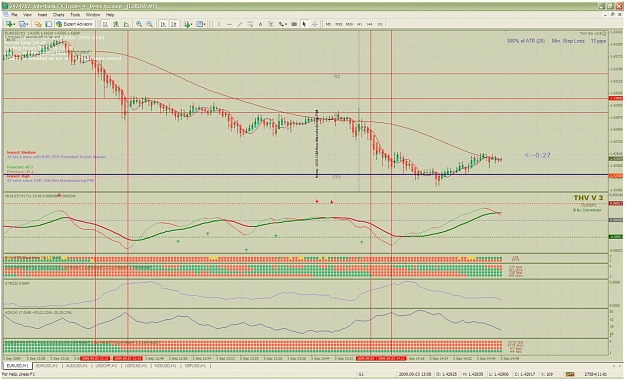Set timeframe to H4

click(x=369, y=24)
